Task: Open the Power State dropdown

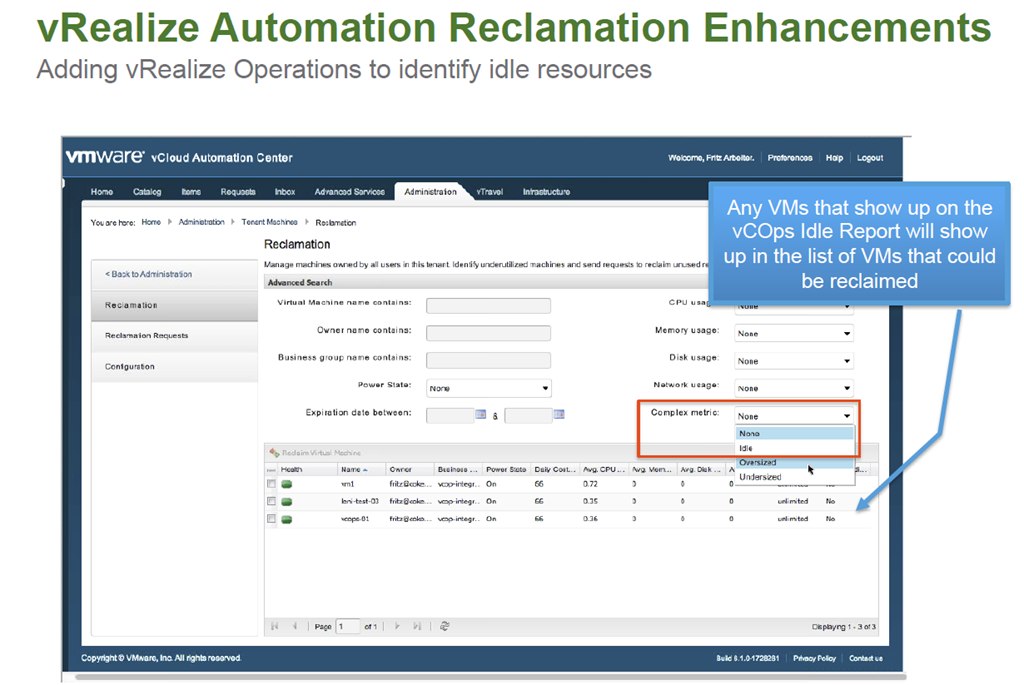Action: coord(488,388)
